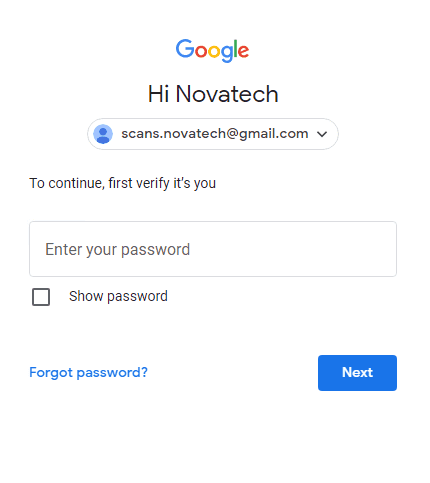Click the red e in the Google logo

click(244, 52)
